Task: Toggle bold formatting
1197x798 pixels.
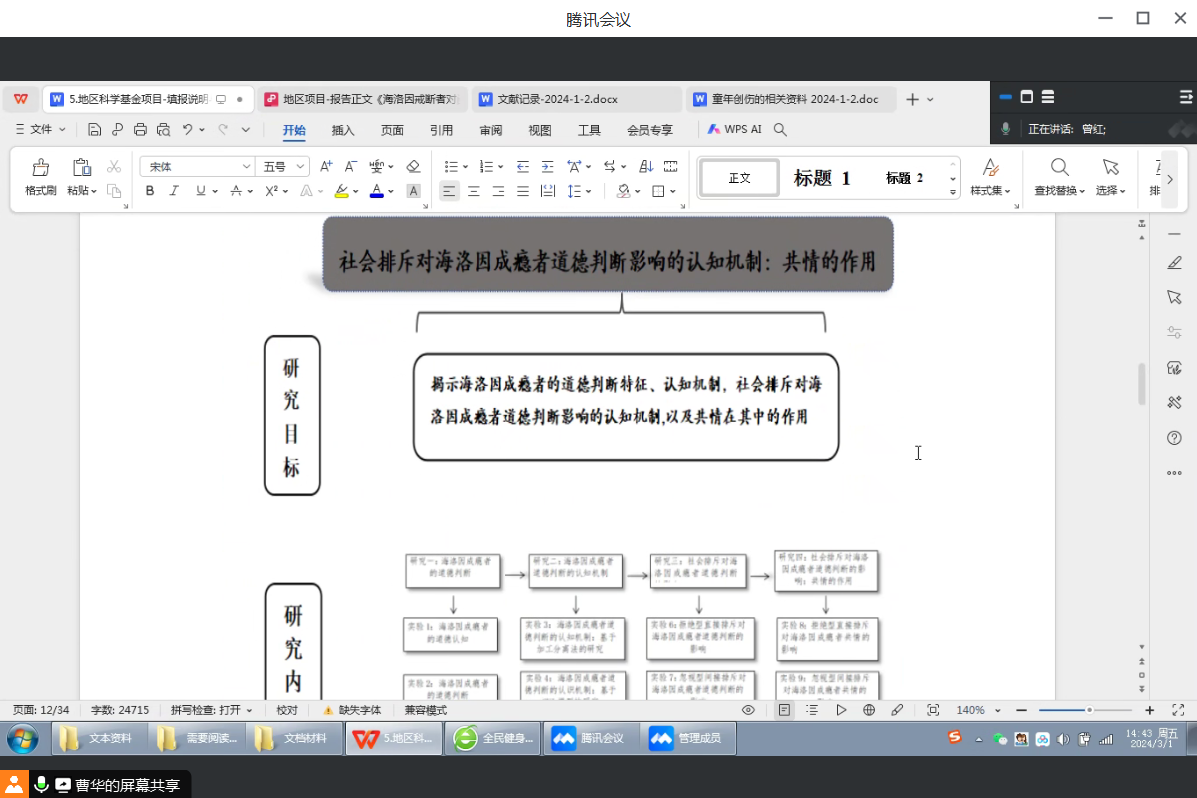Action: [150, 191]
